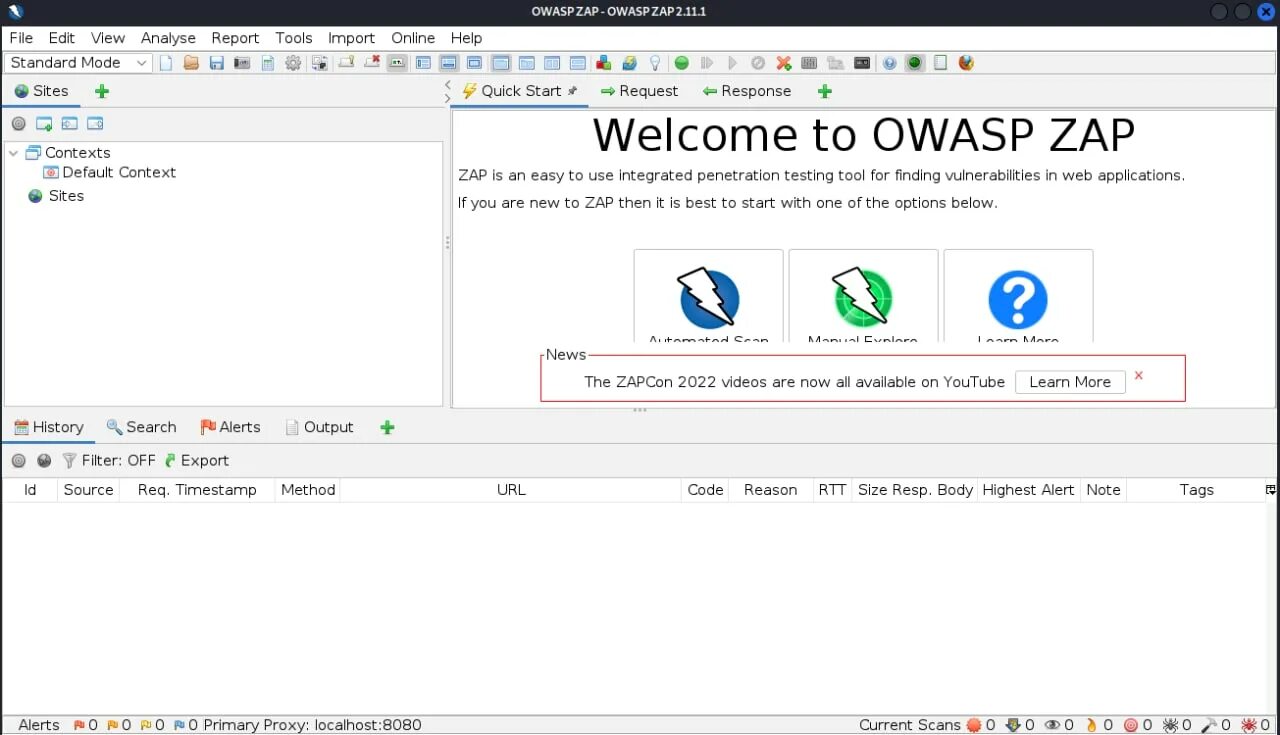Open Options via the gear icon

292,63
